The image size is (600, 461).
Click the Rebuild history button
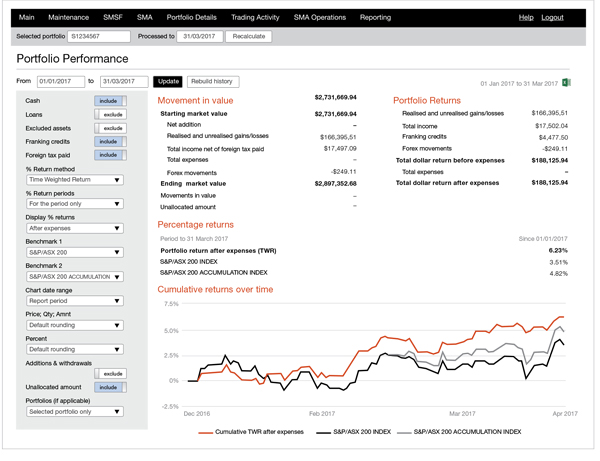point(213,81)
